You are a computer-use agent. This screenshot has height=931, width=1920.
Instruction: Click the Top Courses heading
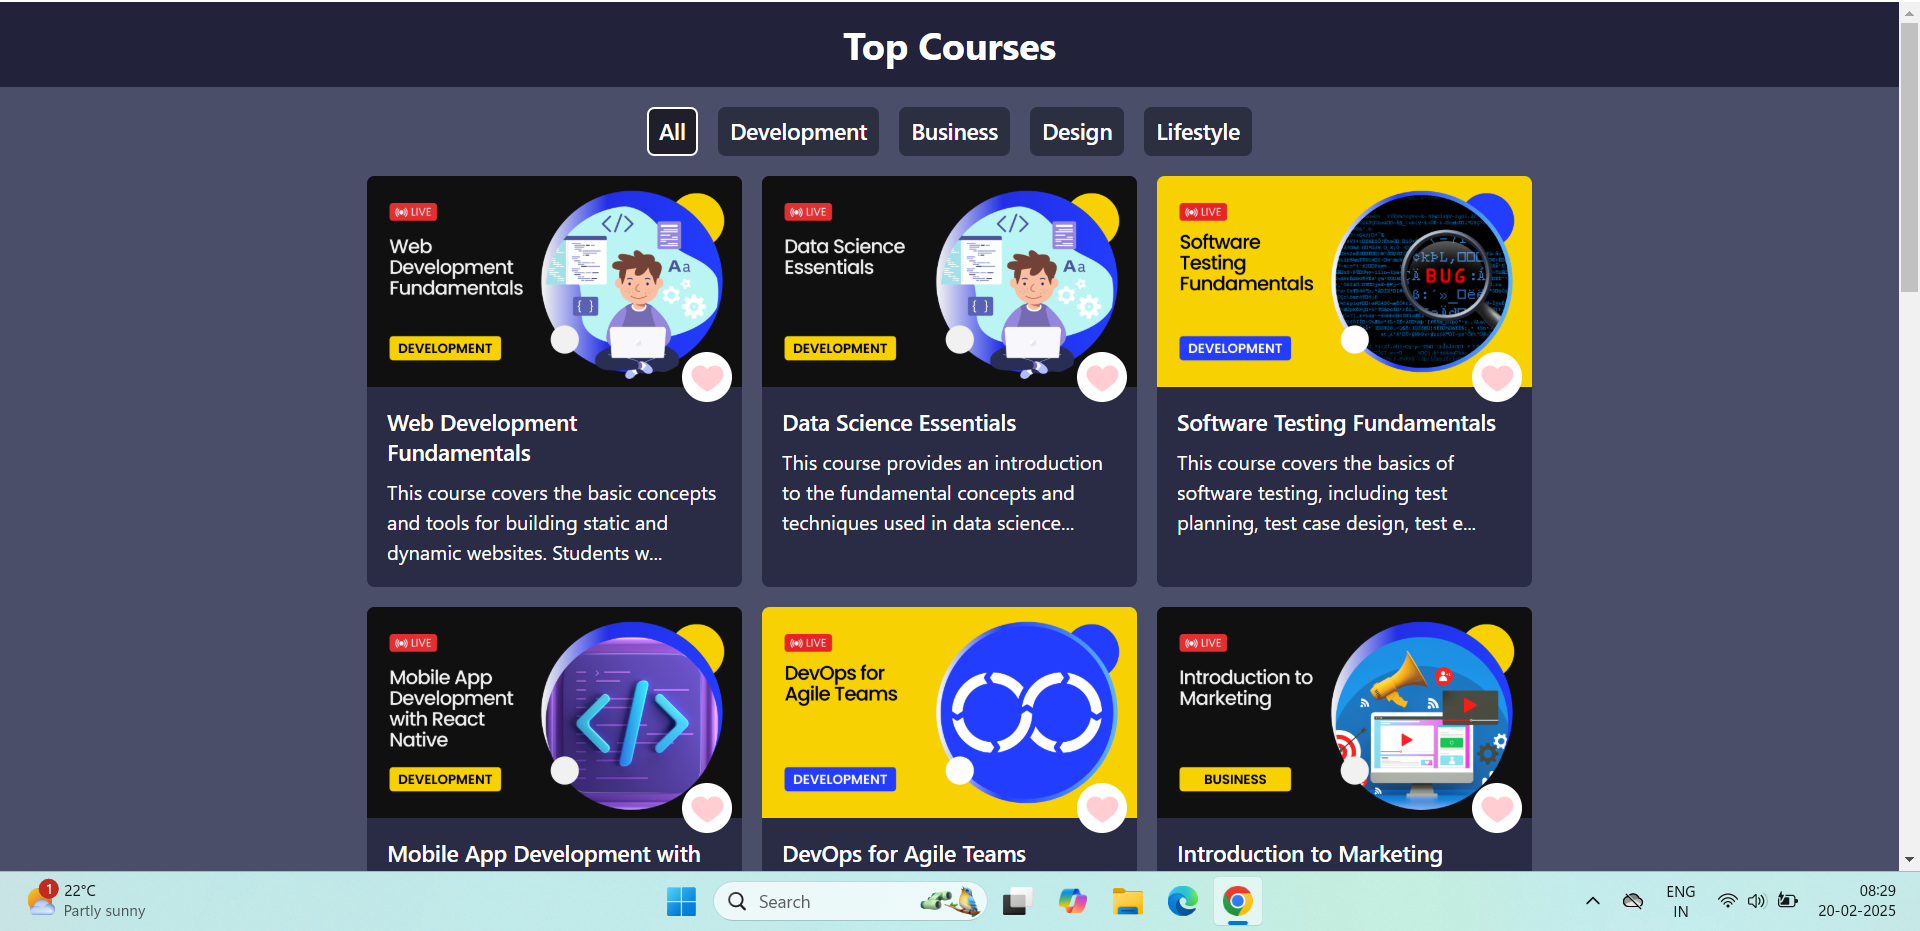[x=949, y=47]
